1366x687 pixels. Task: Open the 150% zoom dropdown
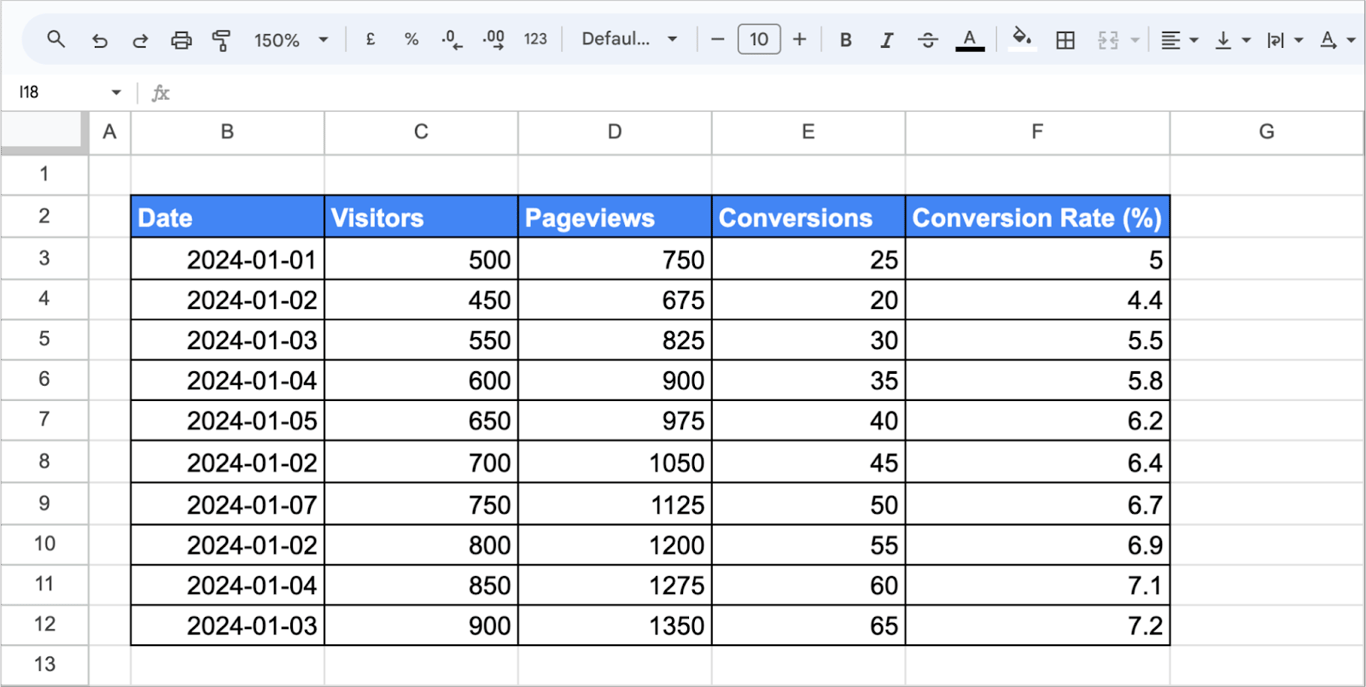point(291,40)
